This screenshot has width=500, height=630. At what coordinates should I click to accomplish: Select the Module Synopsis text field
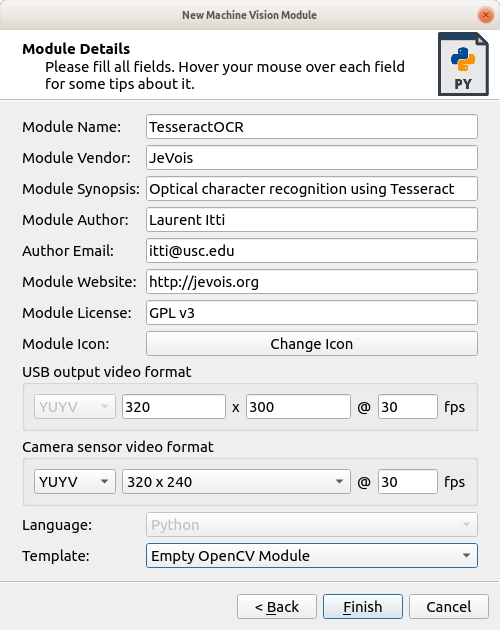312,189
